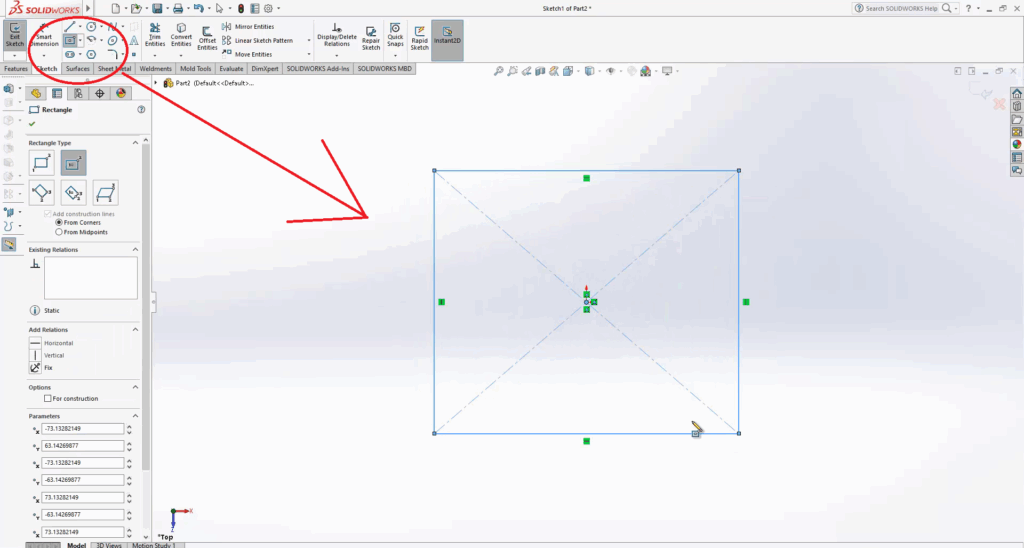
Task: Collapse the Existing Relations section
Action: pos(136,250)
